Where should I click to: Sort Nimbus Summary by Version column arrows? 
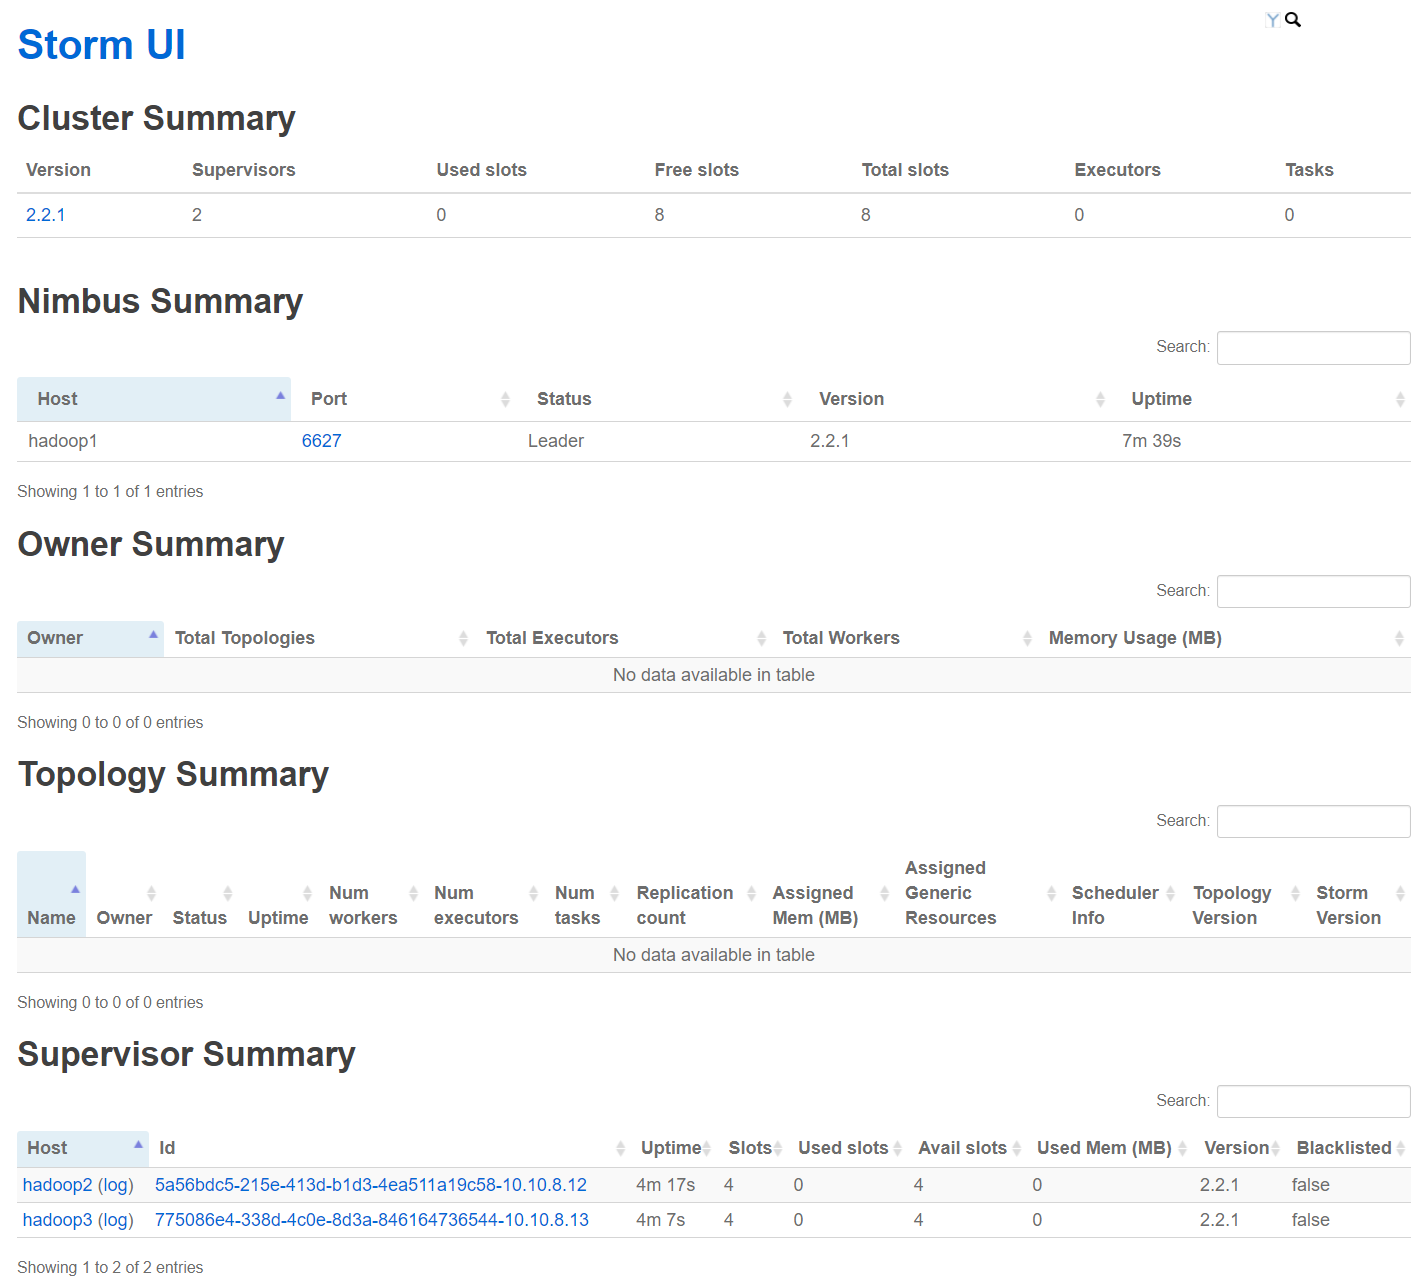1100,399
